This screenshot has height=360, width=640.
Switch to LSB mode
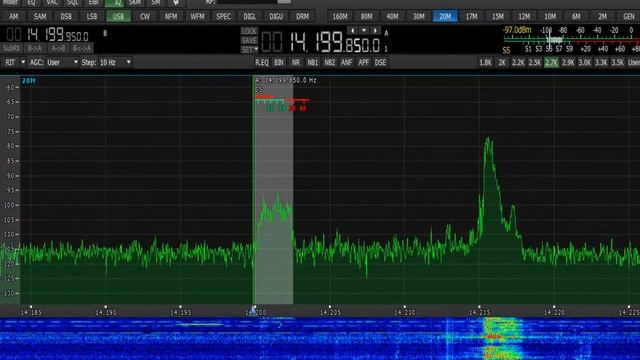point(92,17)
